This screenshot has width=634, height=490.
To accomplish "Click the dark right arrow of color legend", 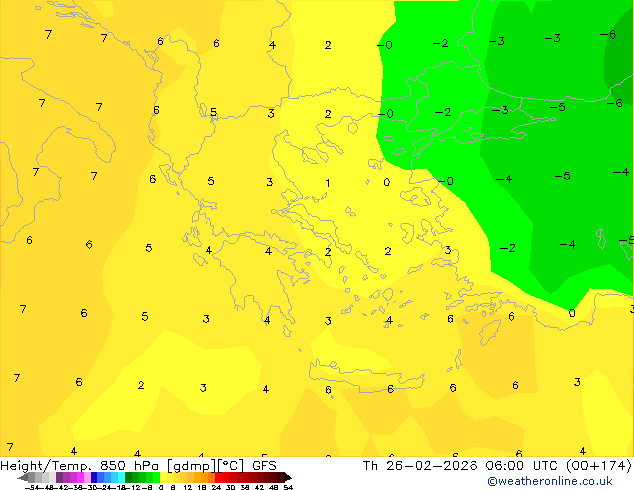I will (x=288, y=477).
